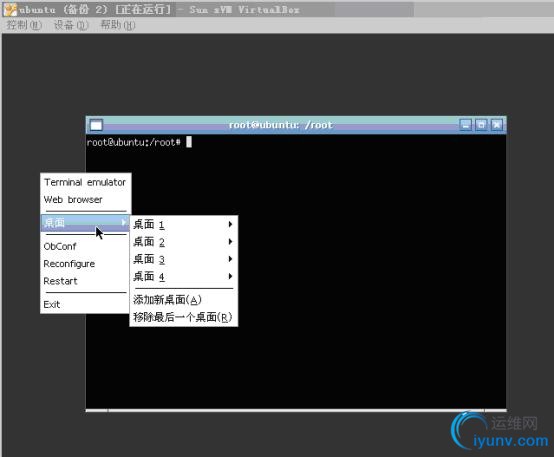This screenshot has height=457, width=554.
Task: Choose Restart in the Openbox menu
Action: pos(85,281)
